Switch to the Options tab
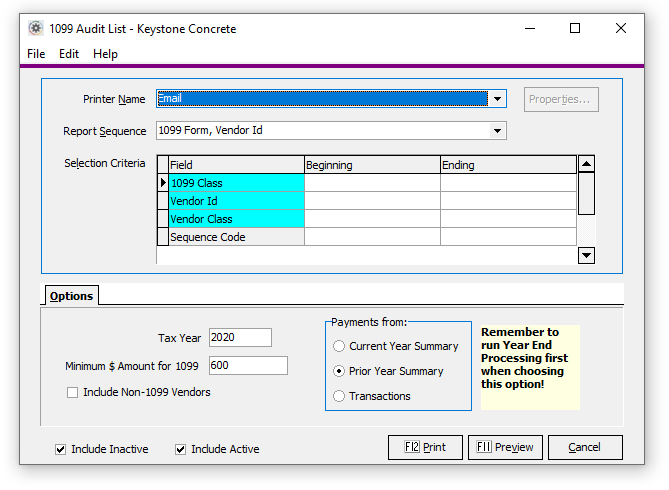This screenshot has height=490, width=669. [71, 296]
